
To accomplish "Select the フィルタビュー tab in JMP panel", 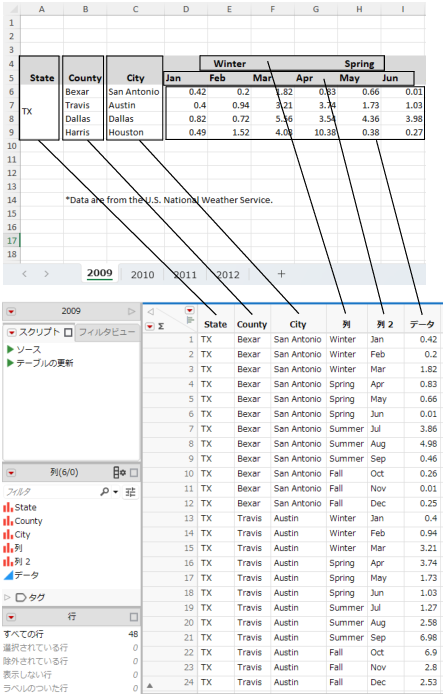I will tap(107, 332).
